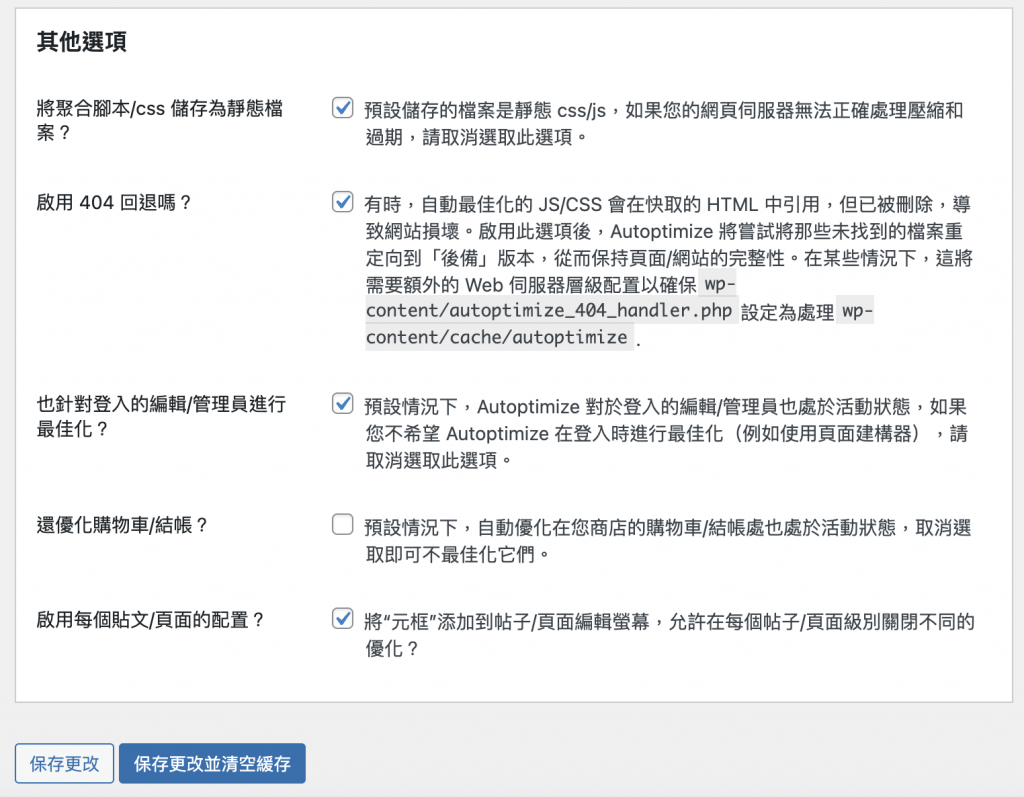Click the 保存更改 button
The image size is (1024, 797).
(64, 763)
